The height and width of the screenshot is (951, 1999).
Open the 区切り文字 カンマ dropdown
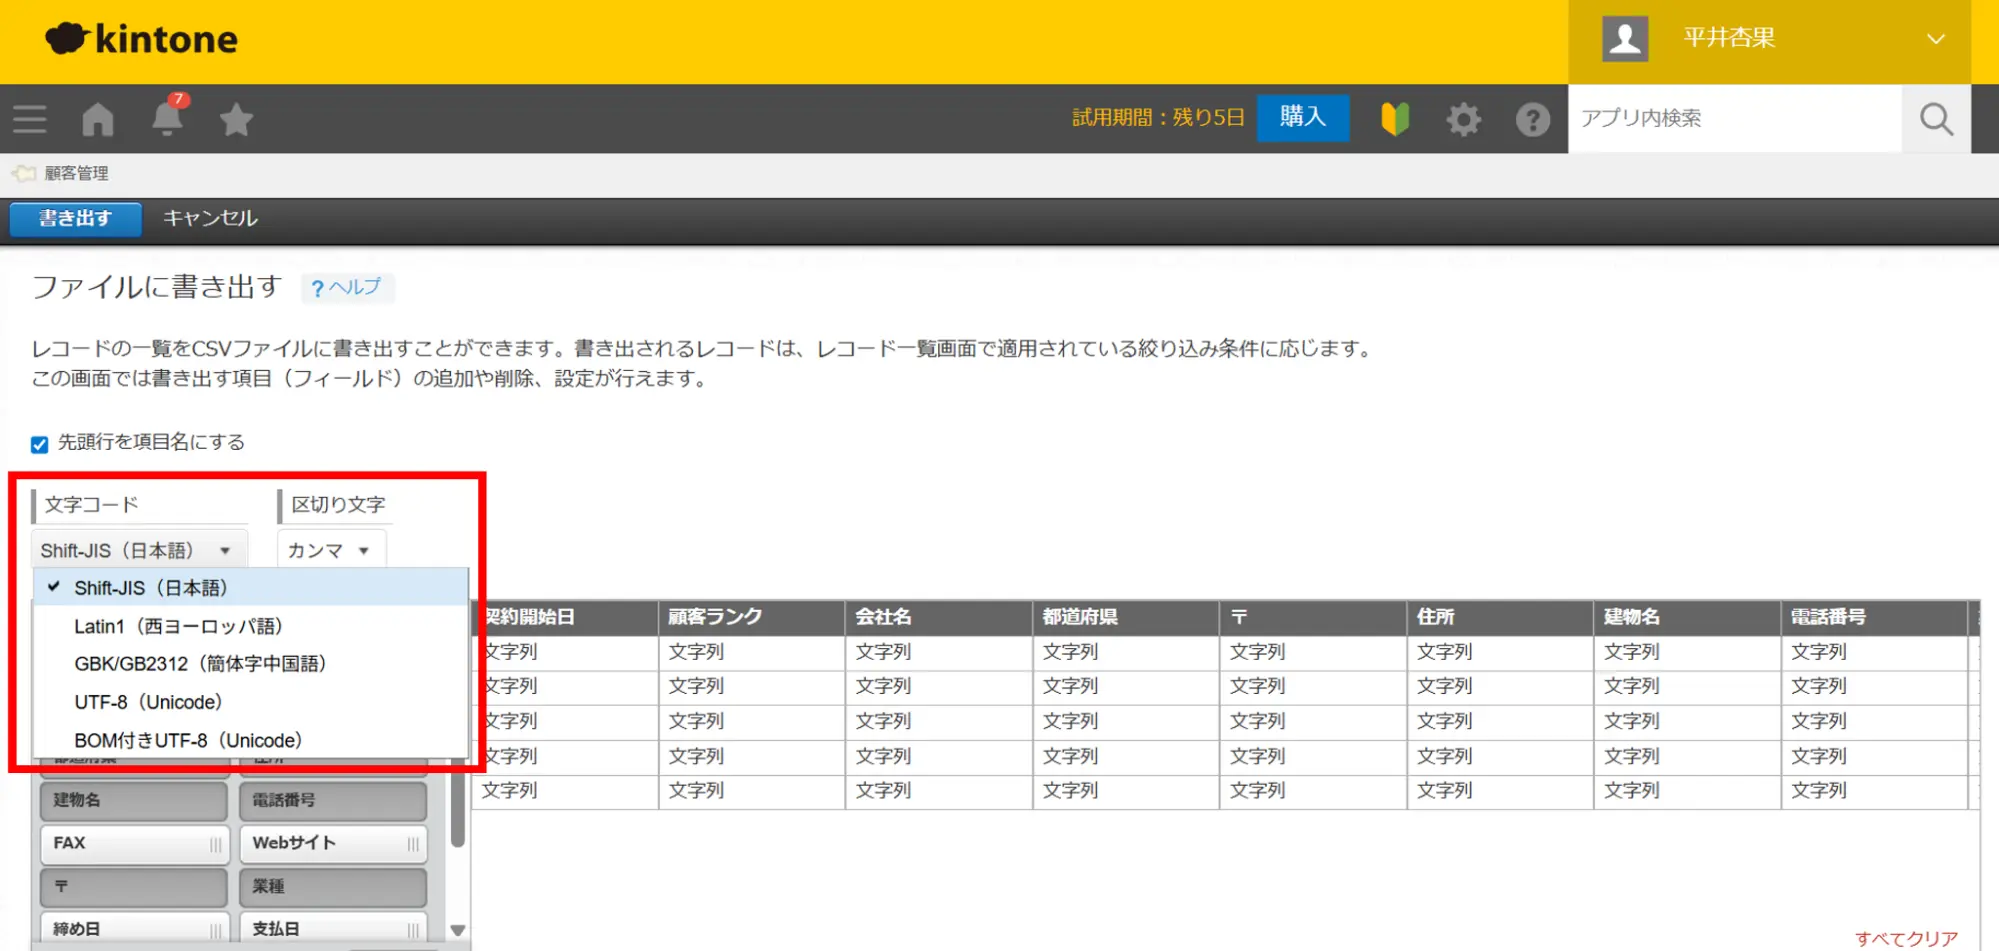pos(329,550)
